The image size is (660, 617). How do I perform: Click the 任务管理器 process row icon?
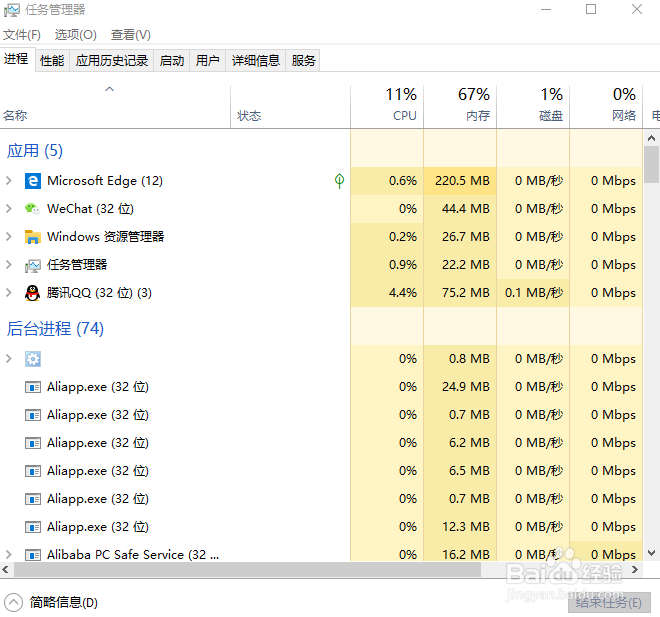(x=33, y=265)
